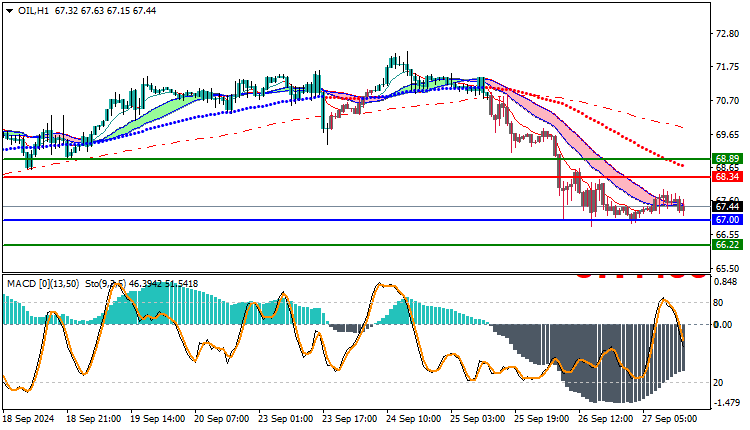Click the 20 Sep 07:00 time label
The height and width of the screenshot is (430, 750).
pos(222,419)
